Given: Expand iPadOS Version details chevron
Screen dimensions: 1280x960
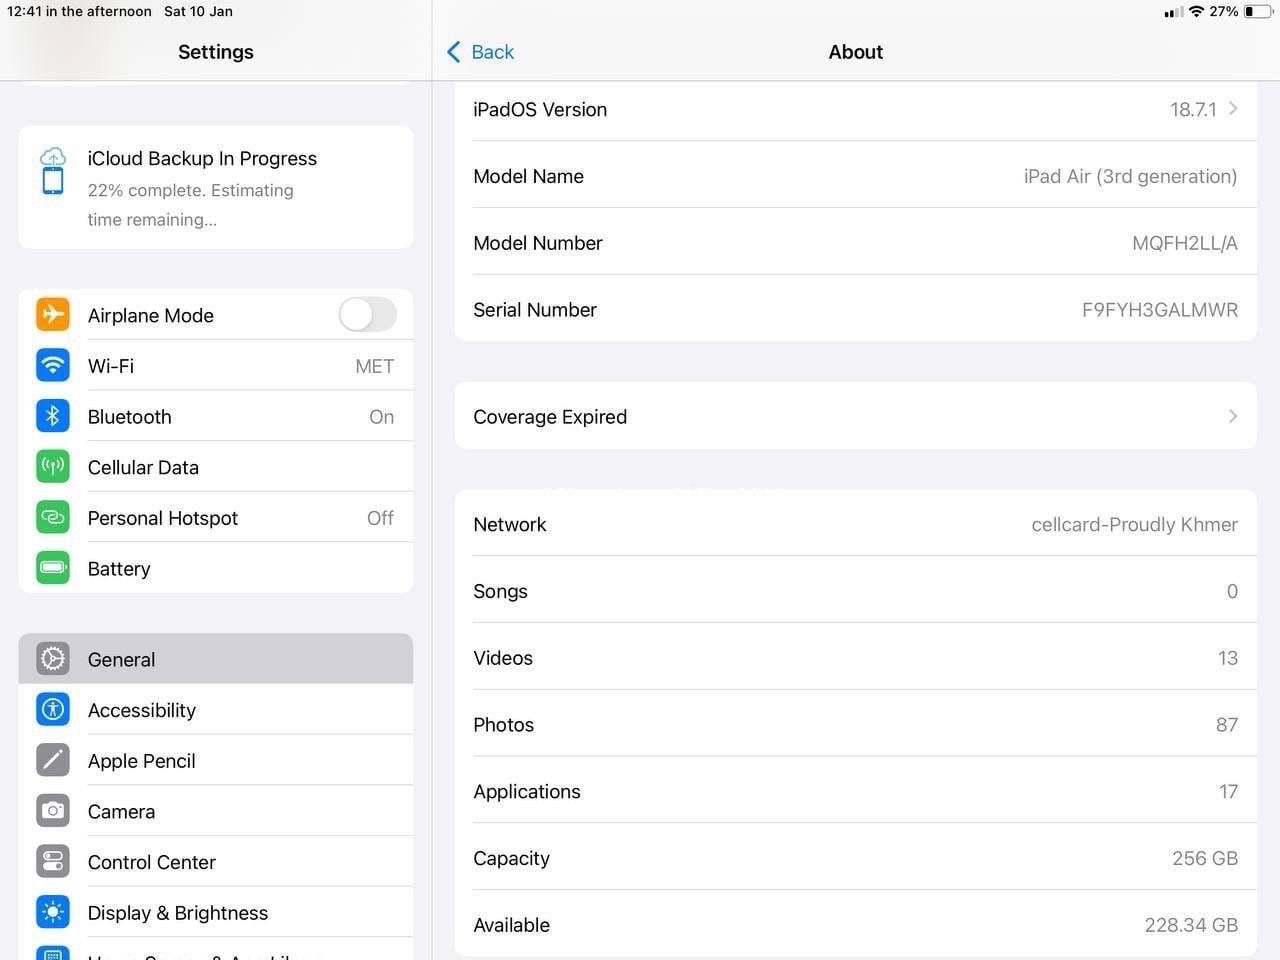Looking at the screenshot, I should click(x=1233, y=109).
